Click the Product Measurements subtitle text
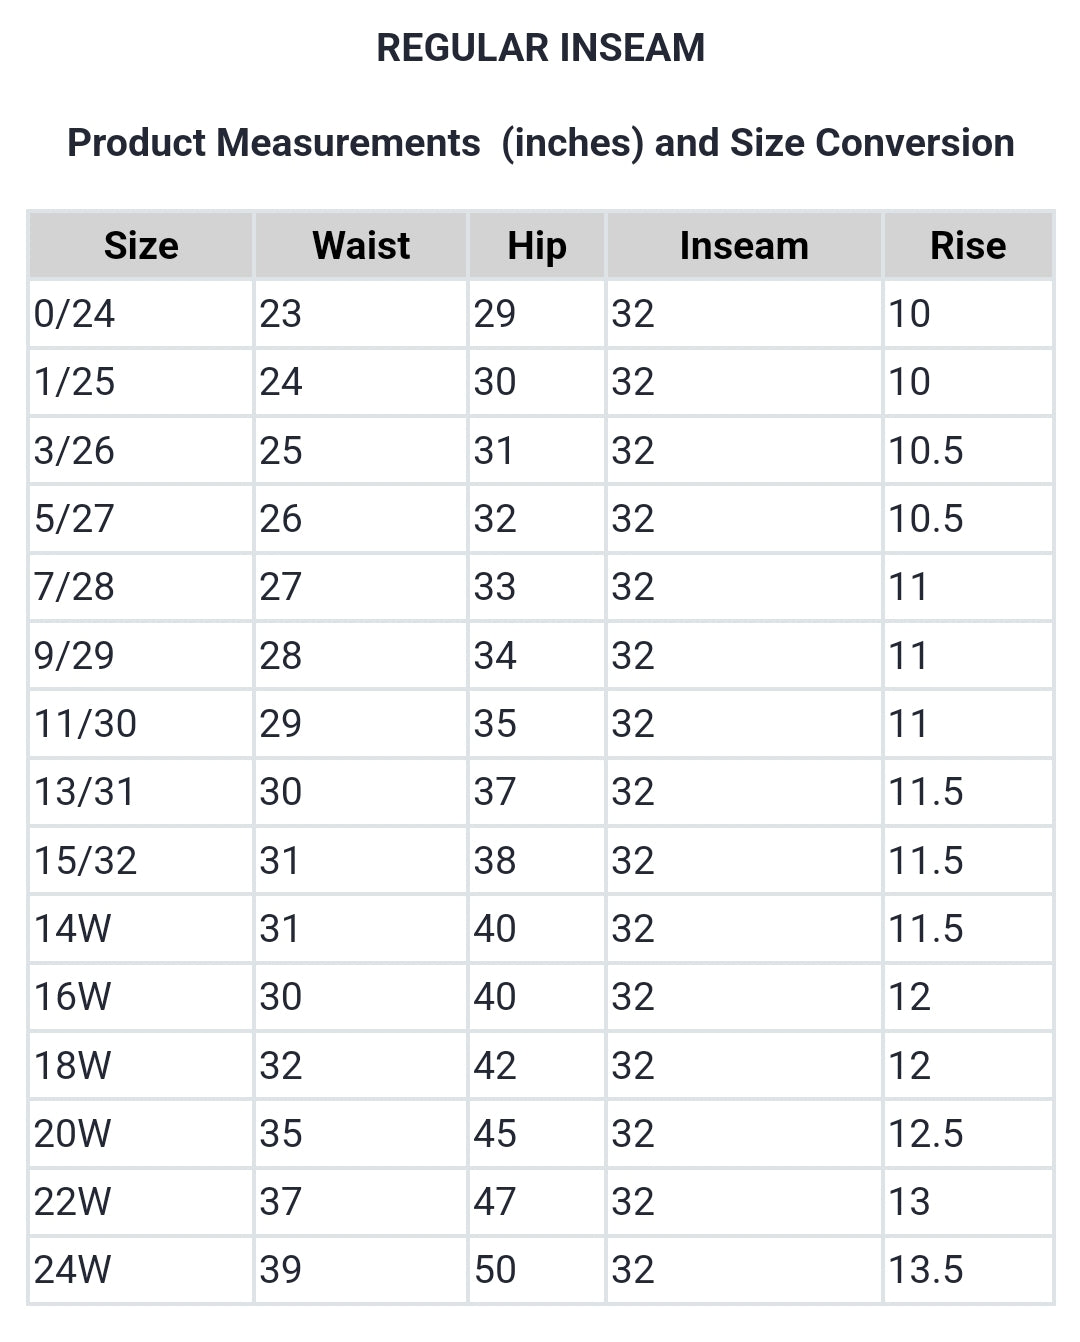The height and width of the screenshot is (1342, 1080). 540,143
